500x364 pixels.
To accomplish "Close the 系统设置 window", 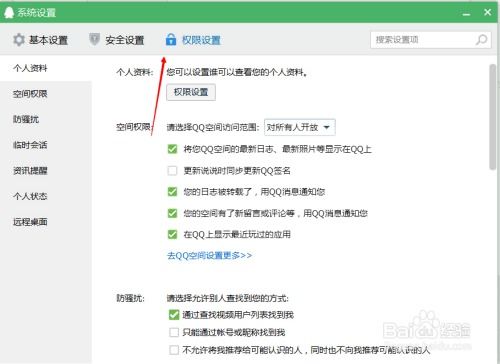I will [487, 12].
